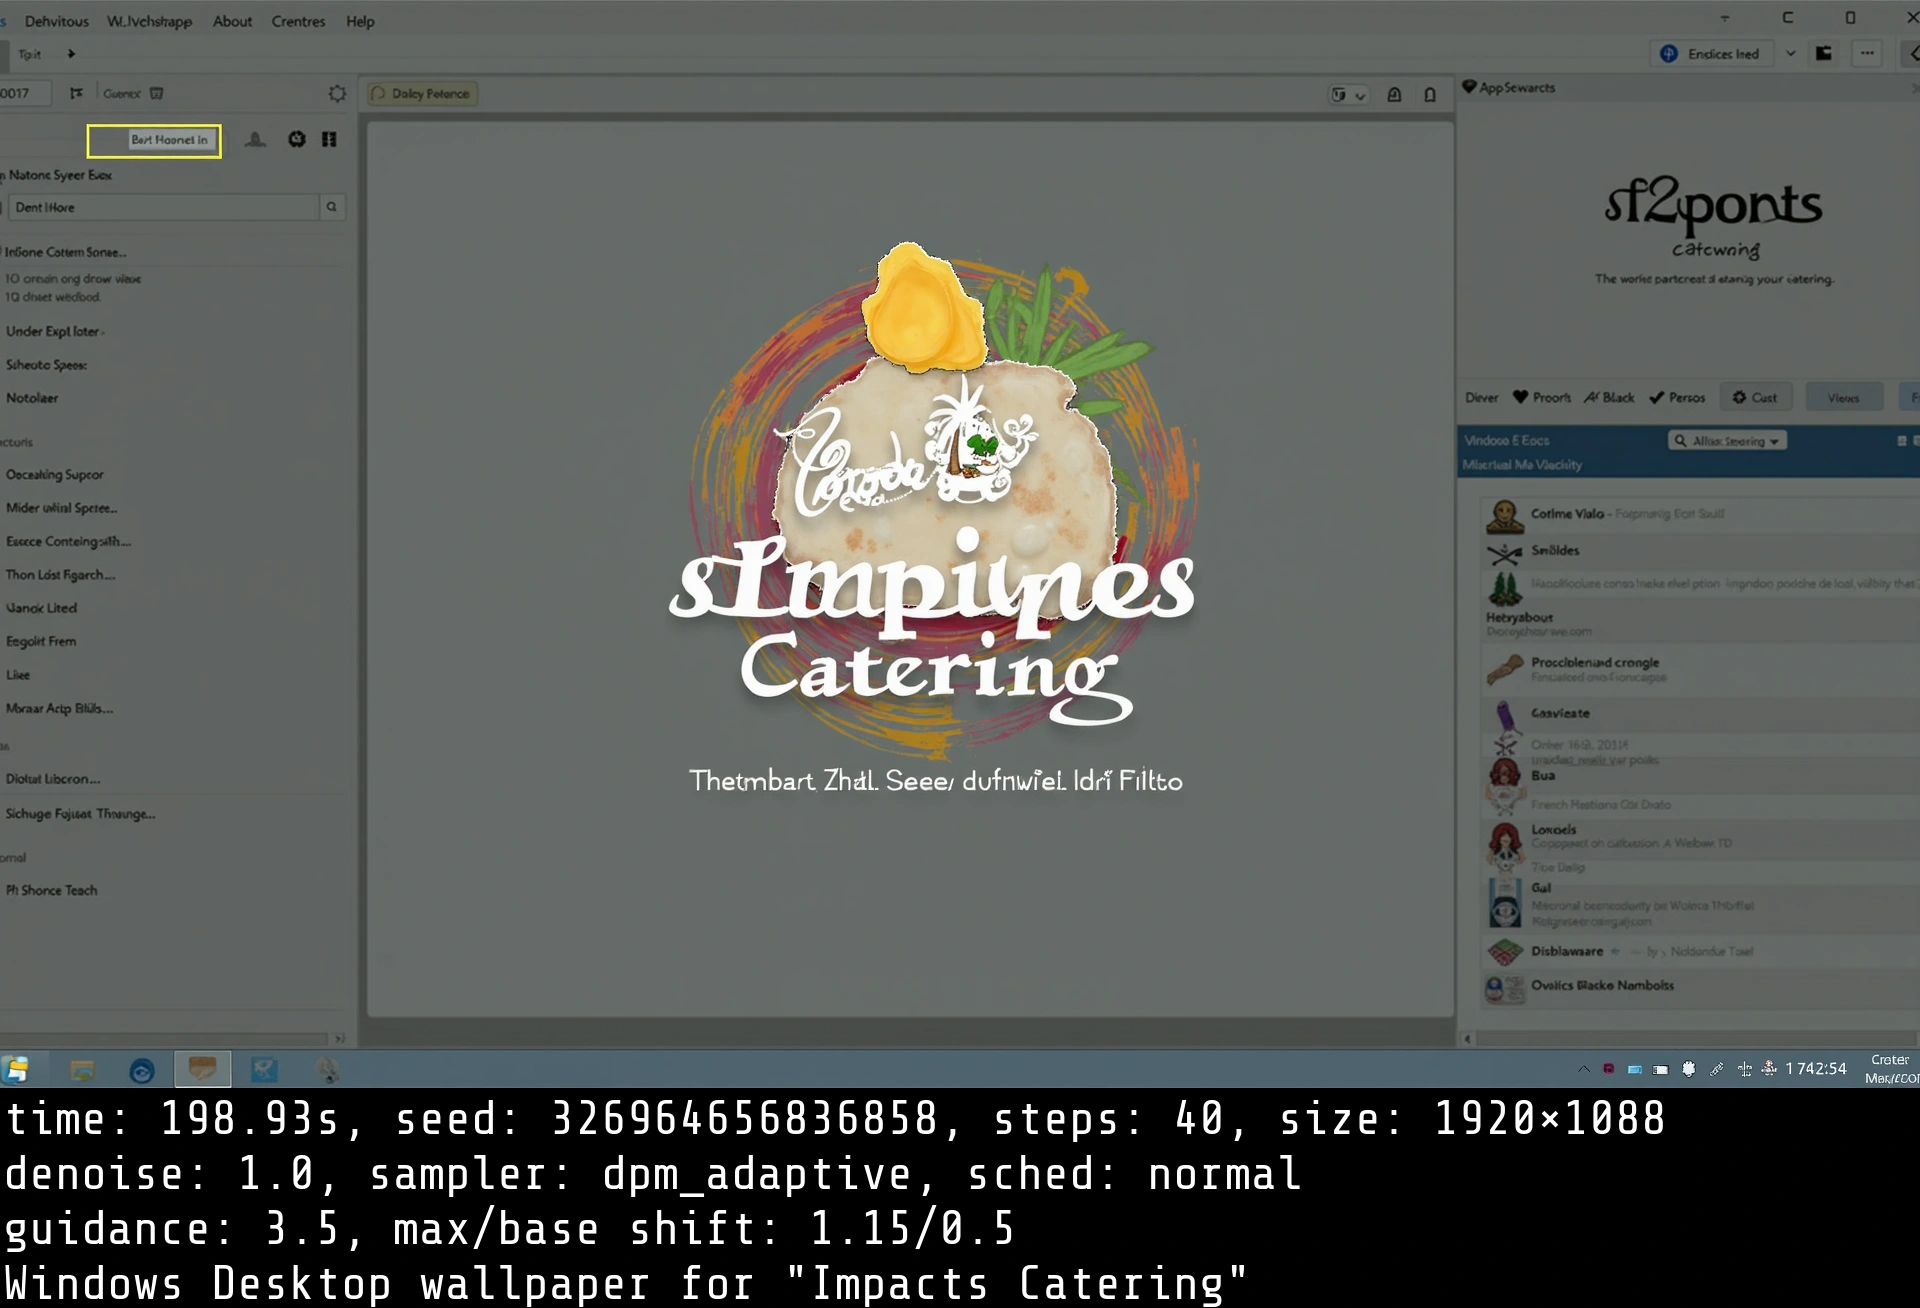Screen dimensions: 1920x1308
Task: Open the settings gear icon
Action: [x=337, y=93]
